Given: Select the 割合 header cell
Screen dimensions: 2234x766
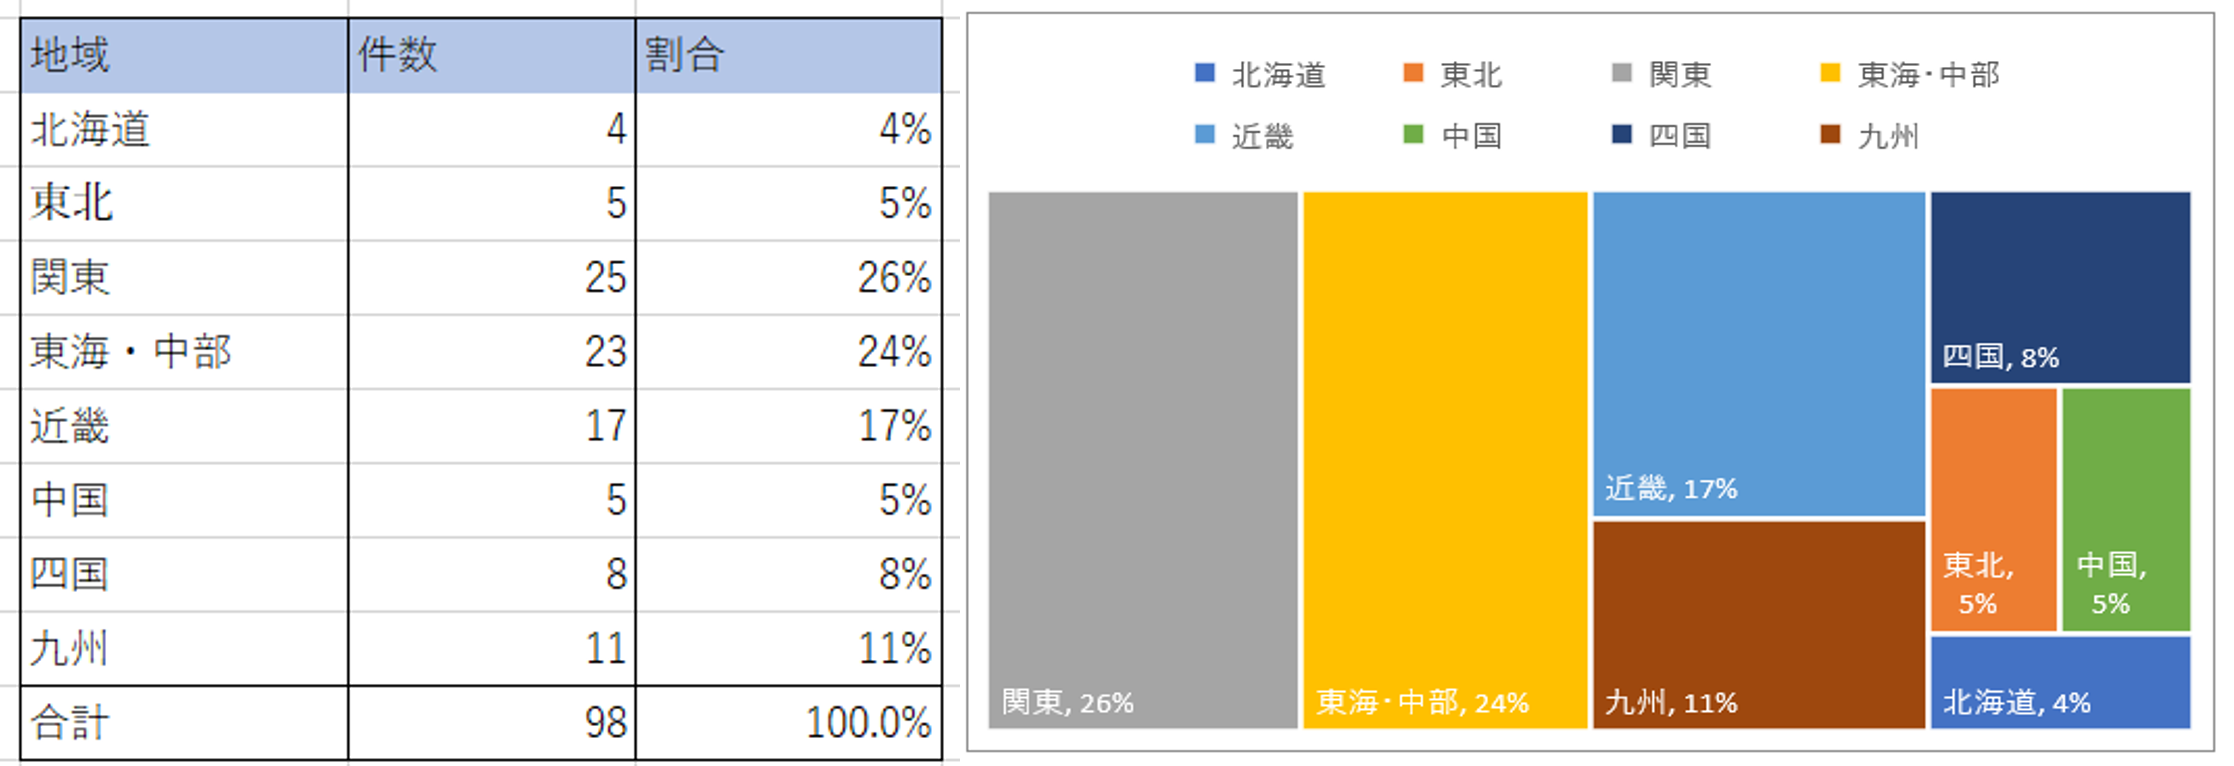Looking at the screenshot, I should (788, 55).
